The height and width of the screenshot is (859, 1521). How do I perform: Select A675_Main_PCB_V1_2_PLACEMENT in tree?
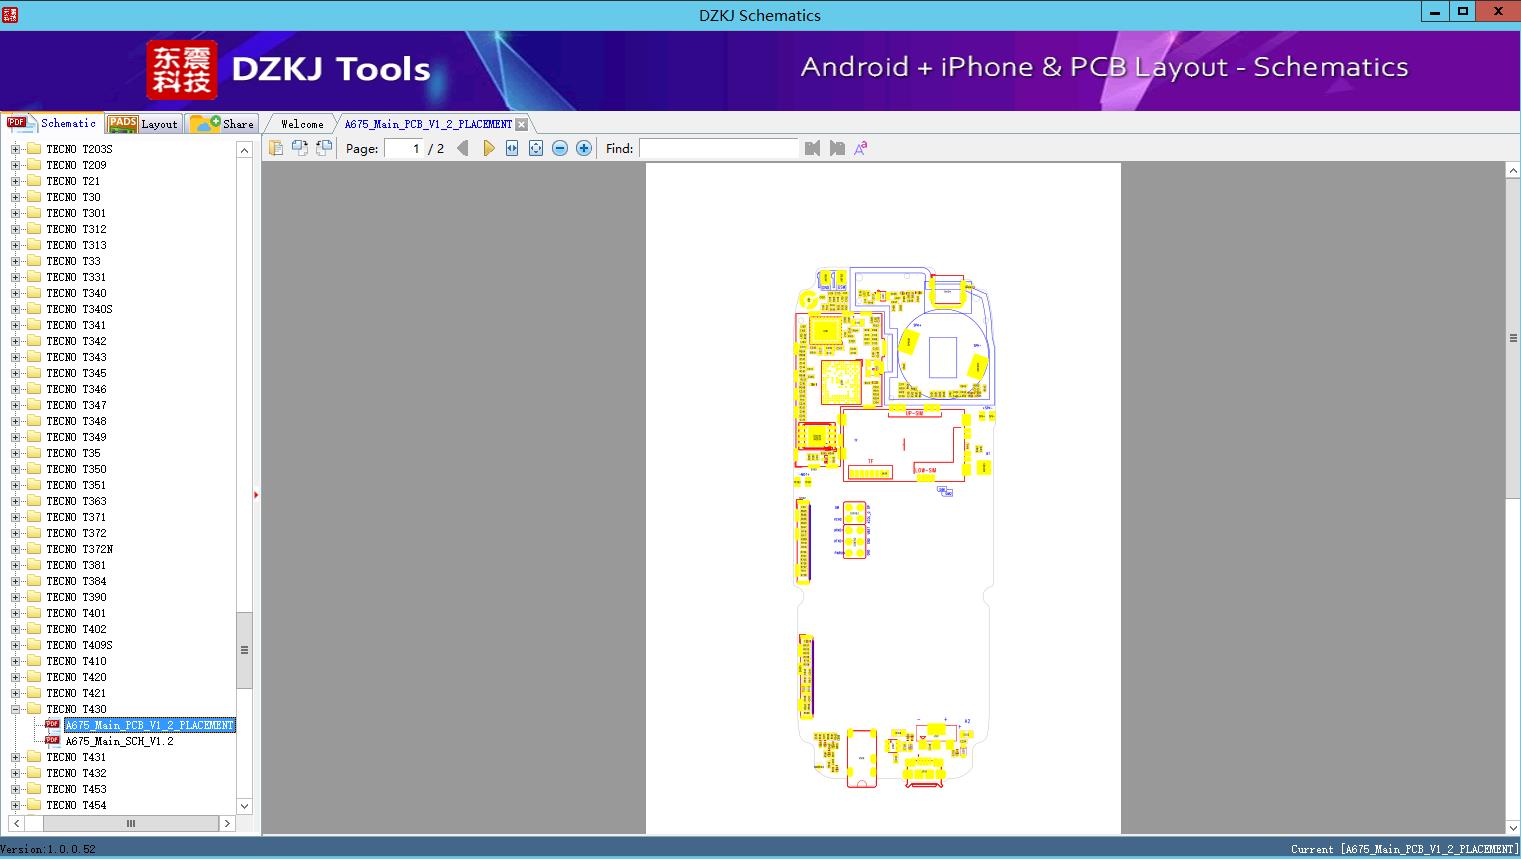tap(149, 725)
